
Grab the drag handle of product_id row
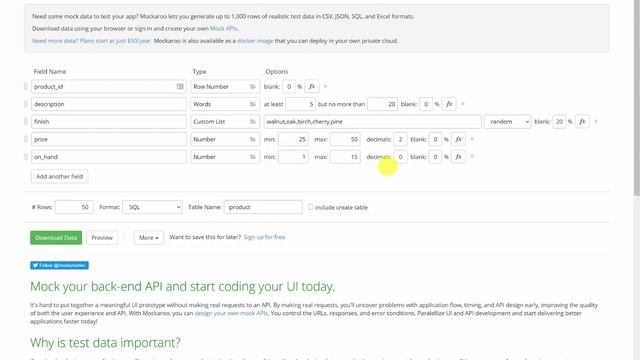click(26, 87)
